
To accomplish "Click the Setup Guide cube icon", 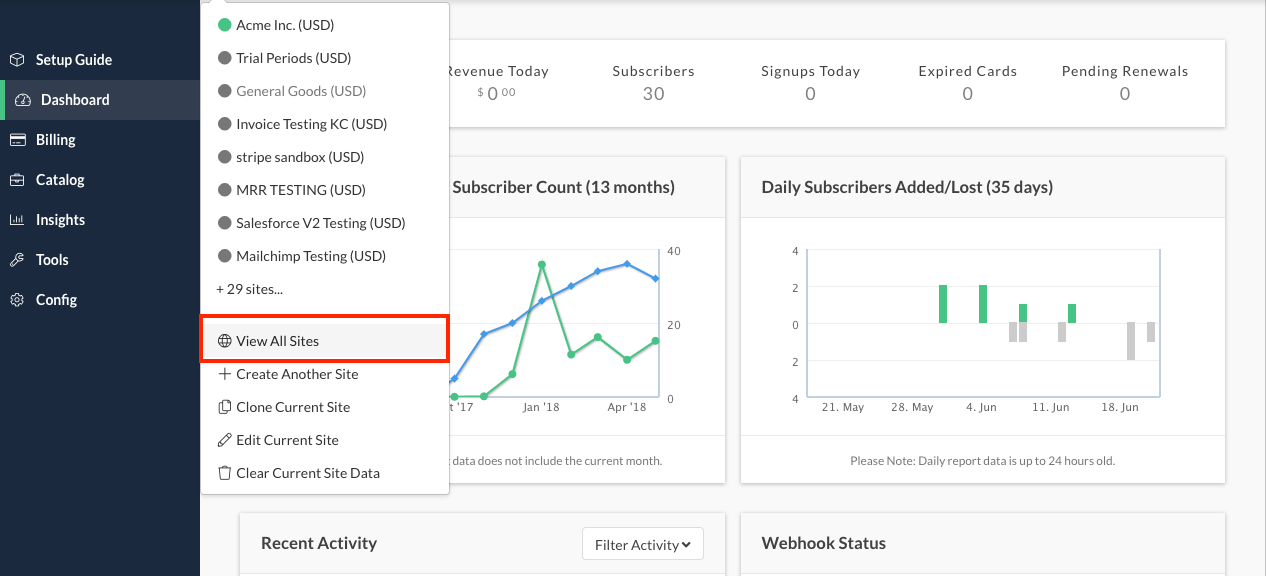I will (x=17, y=60).
